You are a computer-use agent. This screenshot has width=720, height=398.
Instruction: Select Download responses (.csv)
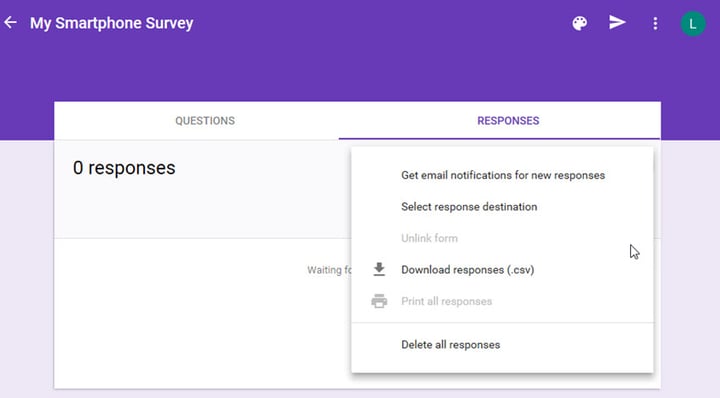(x=502, y=270)
